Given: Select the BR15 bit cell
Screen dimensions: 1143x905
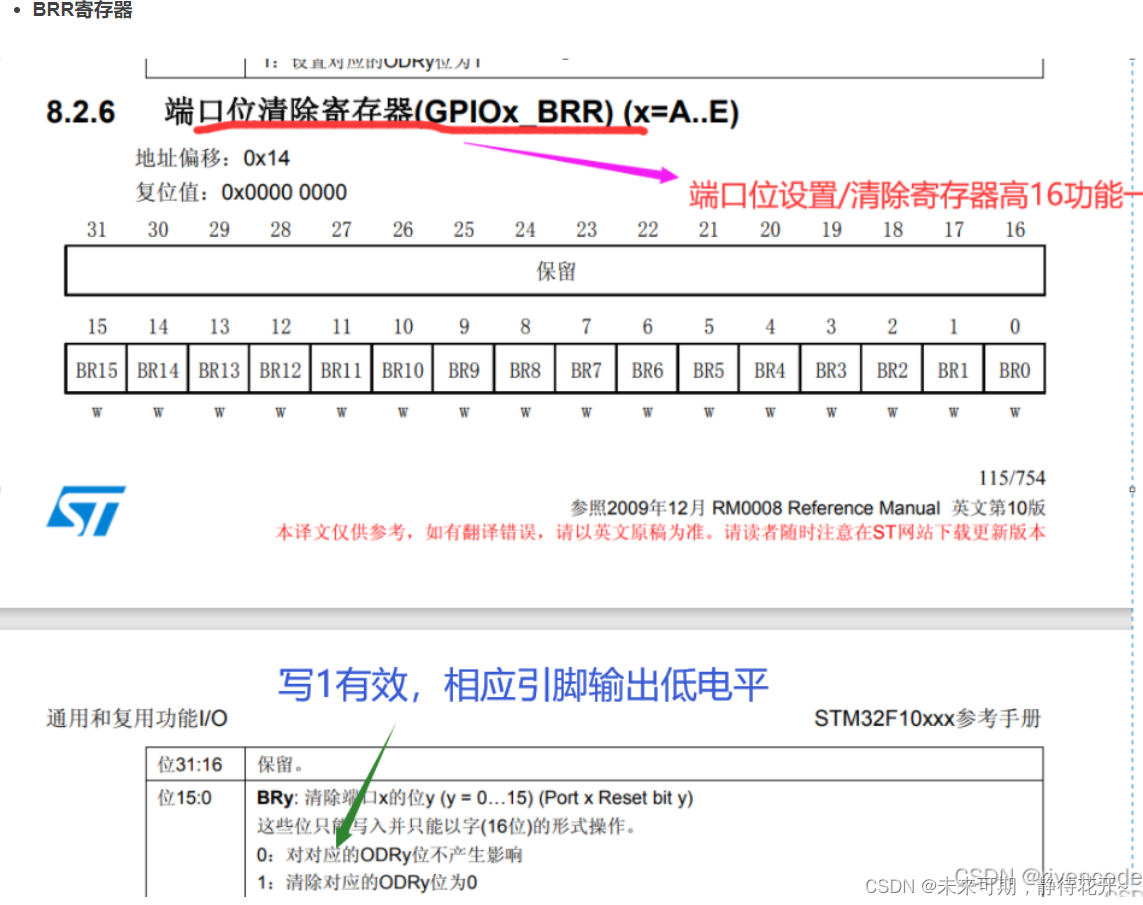Looking at the screenshot, I should pos(96,369).
